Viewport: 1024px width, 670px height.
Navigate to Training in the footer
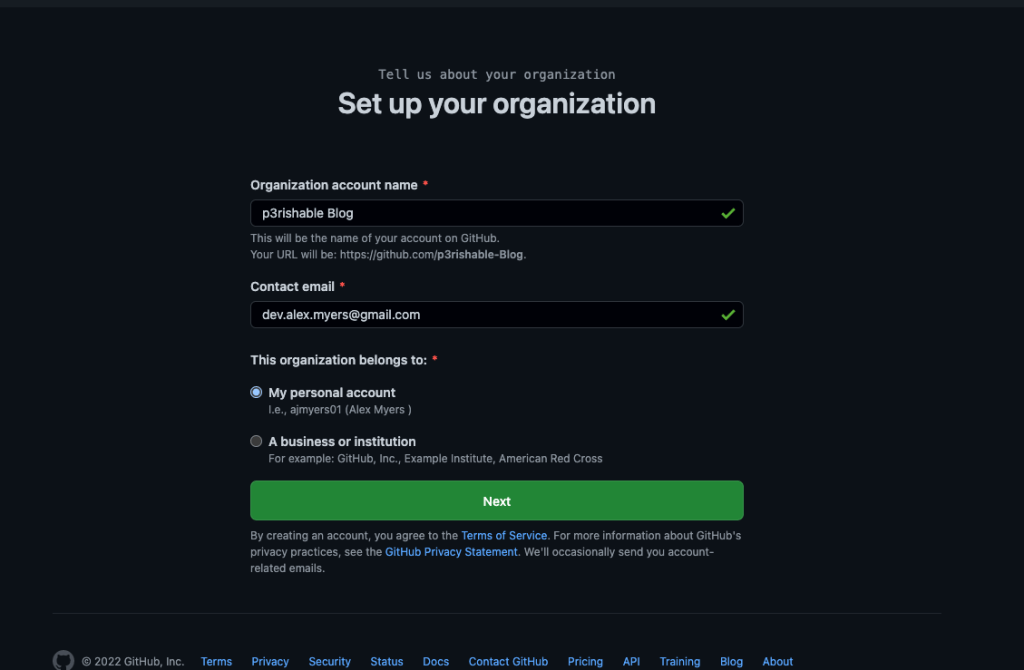pos(680,662)
